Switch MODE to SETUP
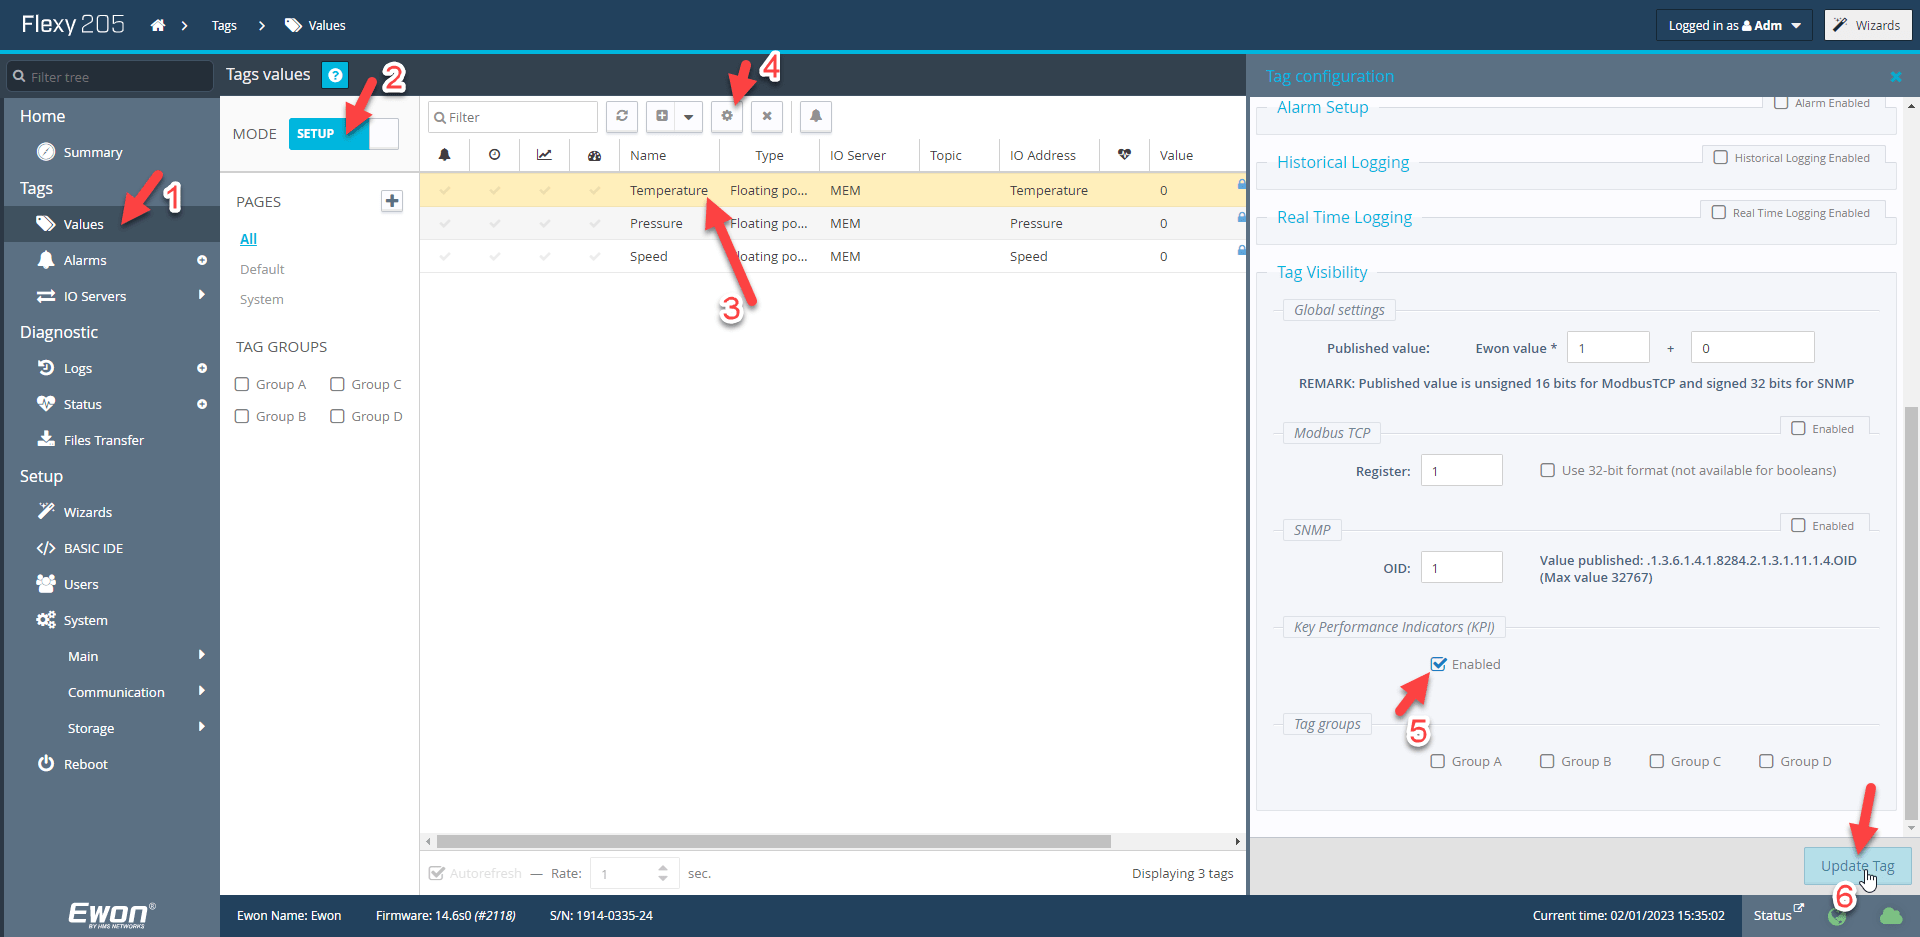Screen dimensions: 1920x937 click(x=316, y=132)
